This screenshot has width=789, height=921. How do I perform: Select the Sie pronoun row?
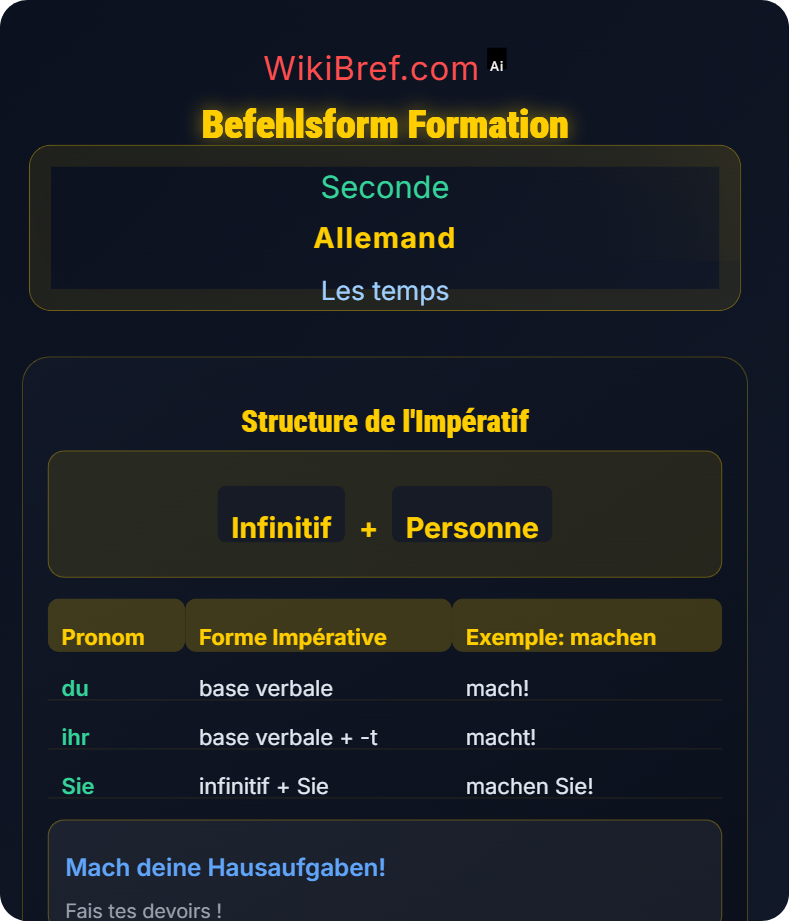(78, 786)
